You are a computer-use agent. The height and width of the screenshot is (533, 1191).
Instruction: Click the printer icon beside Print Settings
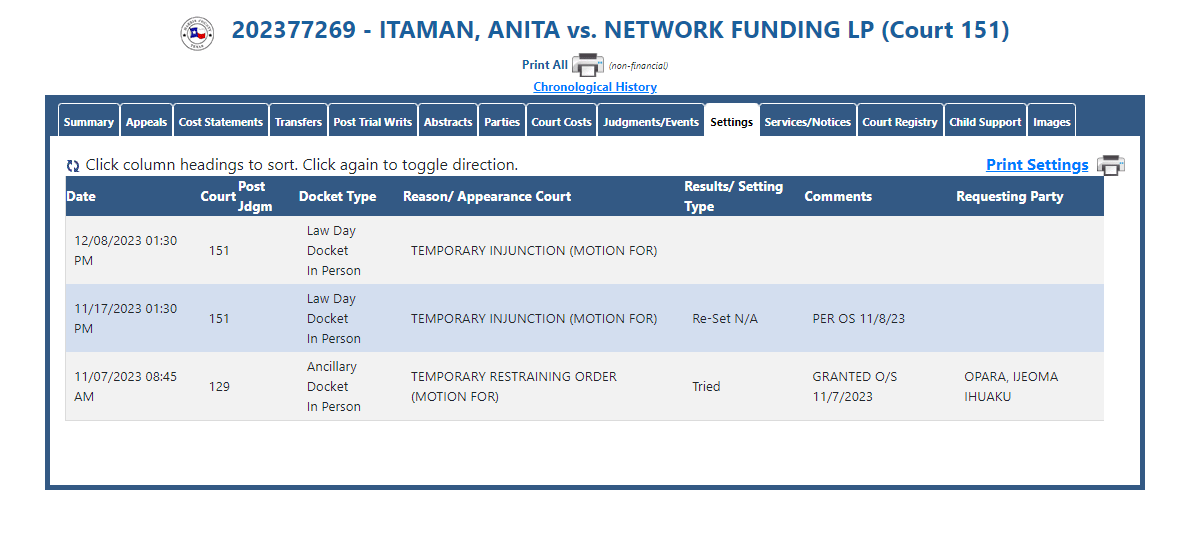tap(1110, 165)
